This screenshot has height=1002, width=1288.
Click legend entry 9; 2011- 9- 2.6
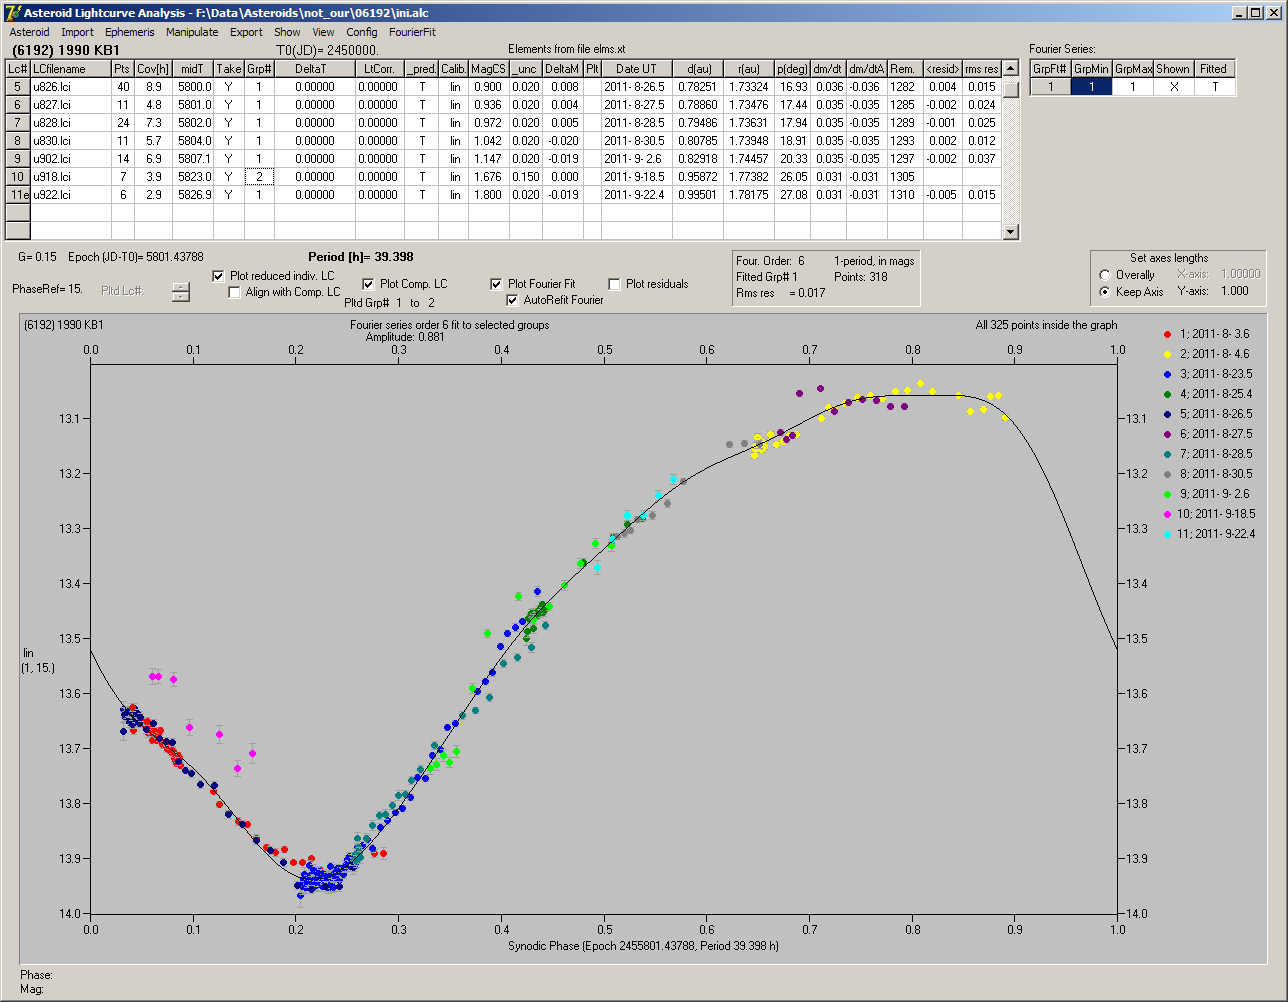(1207, 494)
